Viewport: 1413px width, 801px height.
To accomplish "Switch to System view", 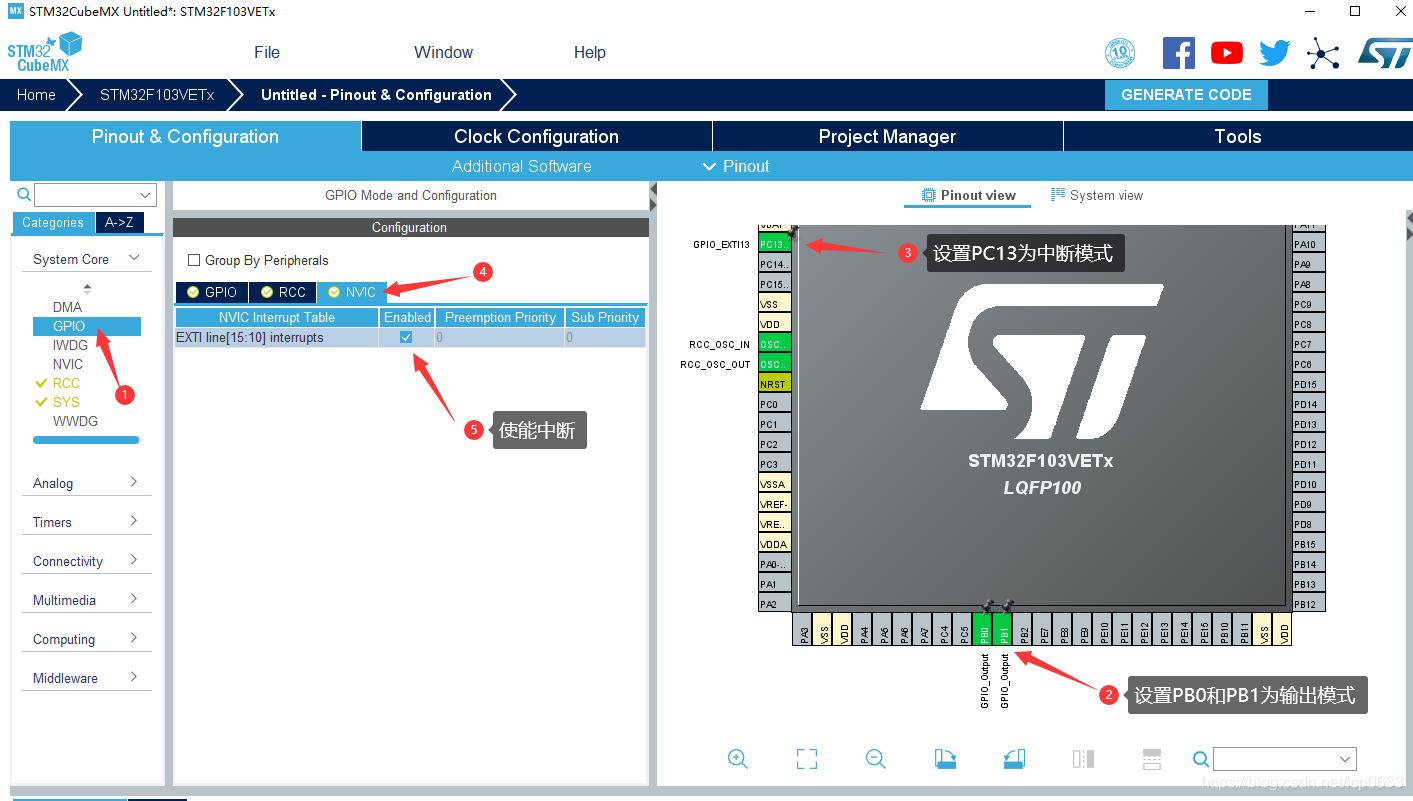I will coord(1097,195).
